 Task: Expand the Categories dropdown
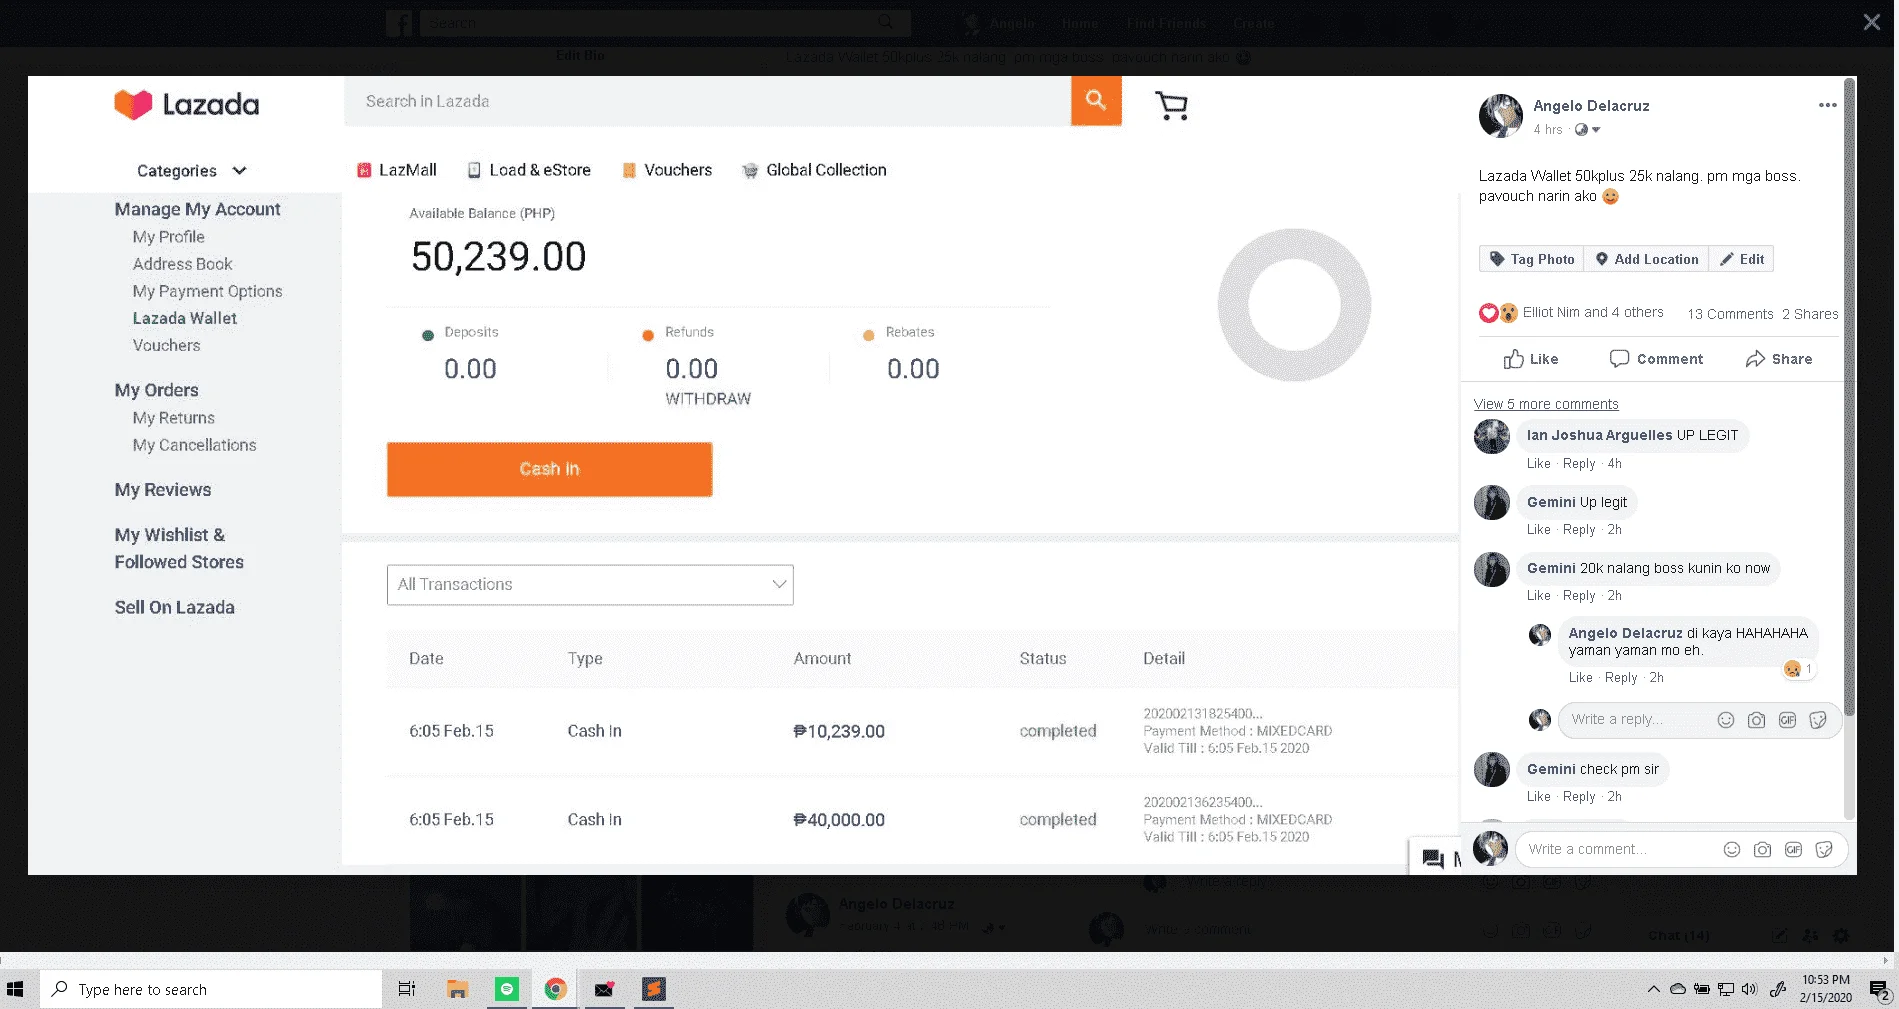(x=191, y=171)
